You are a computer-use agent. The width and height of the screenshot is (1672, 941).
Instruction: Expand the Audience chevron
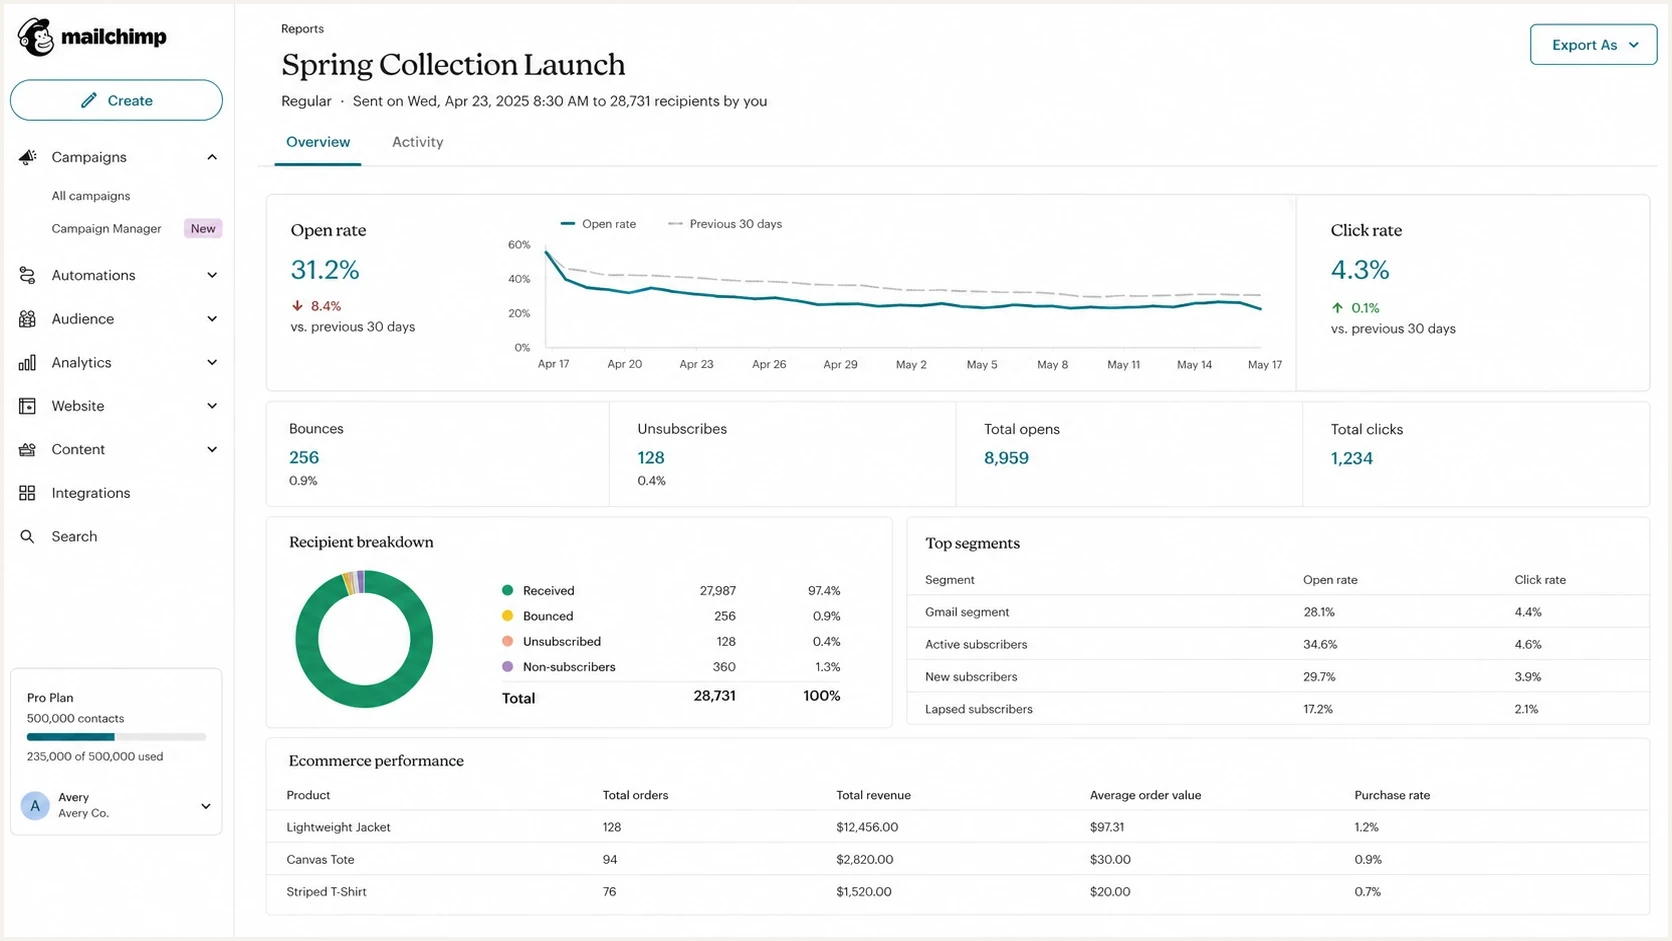(x=212, y=319)
